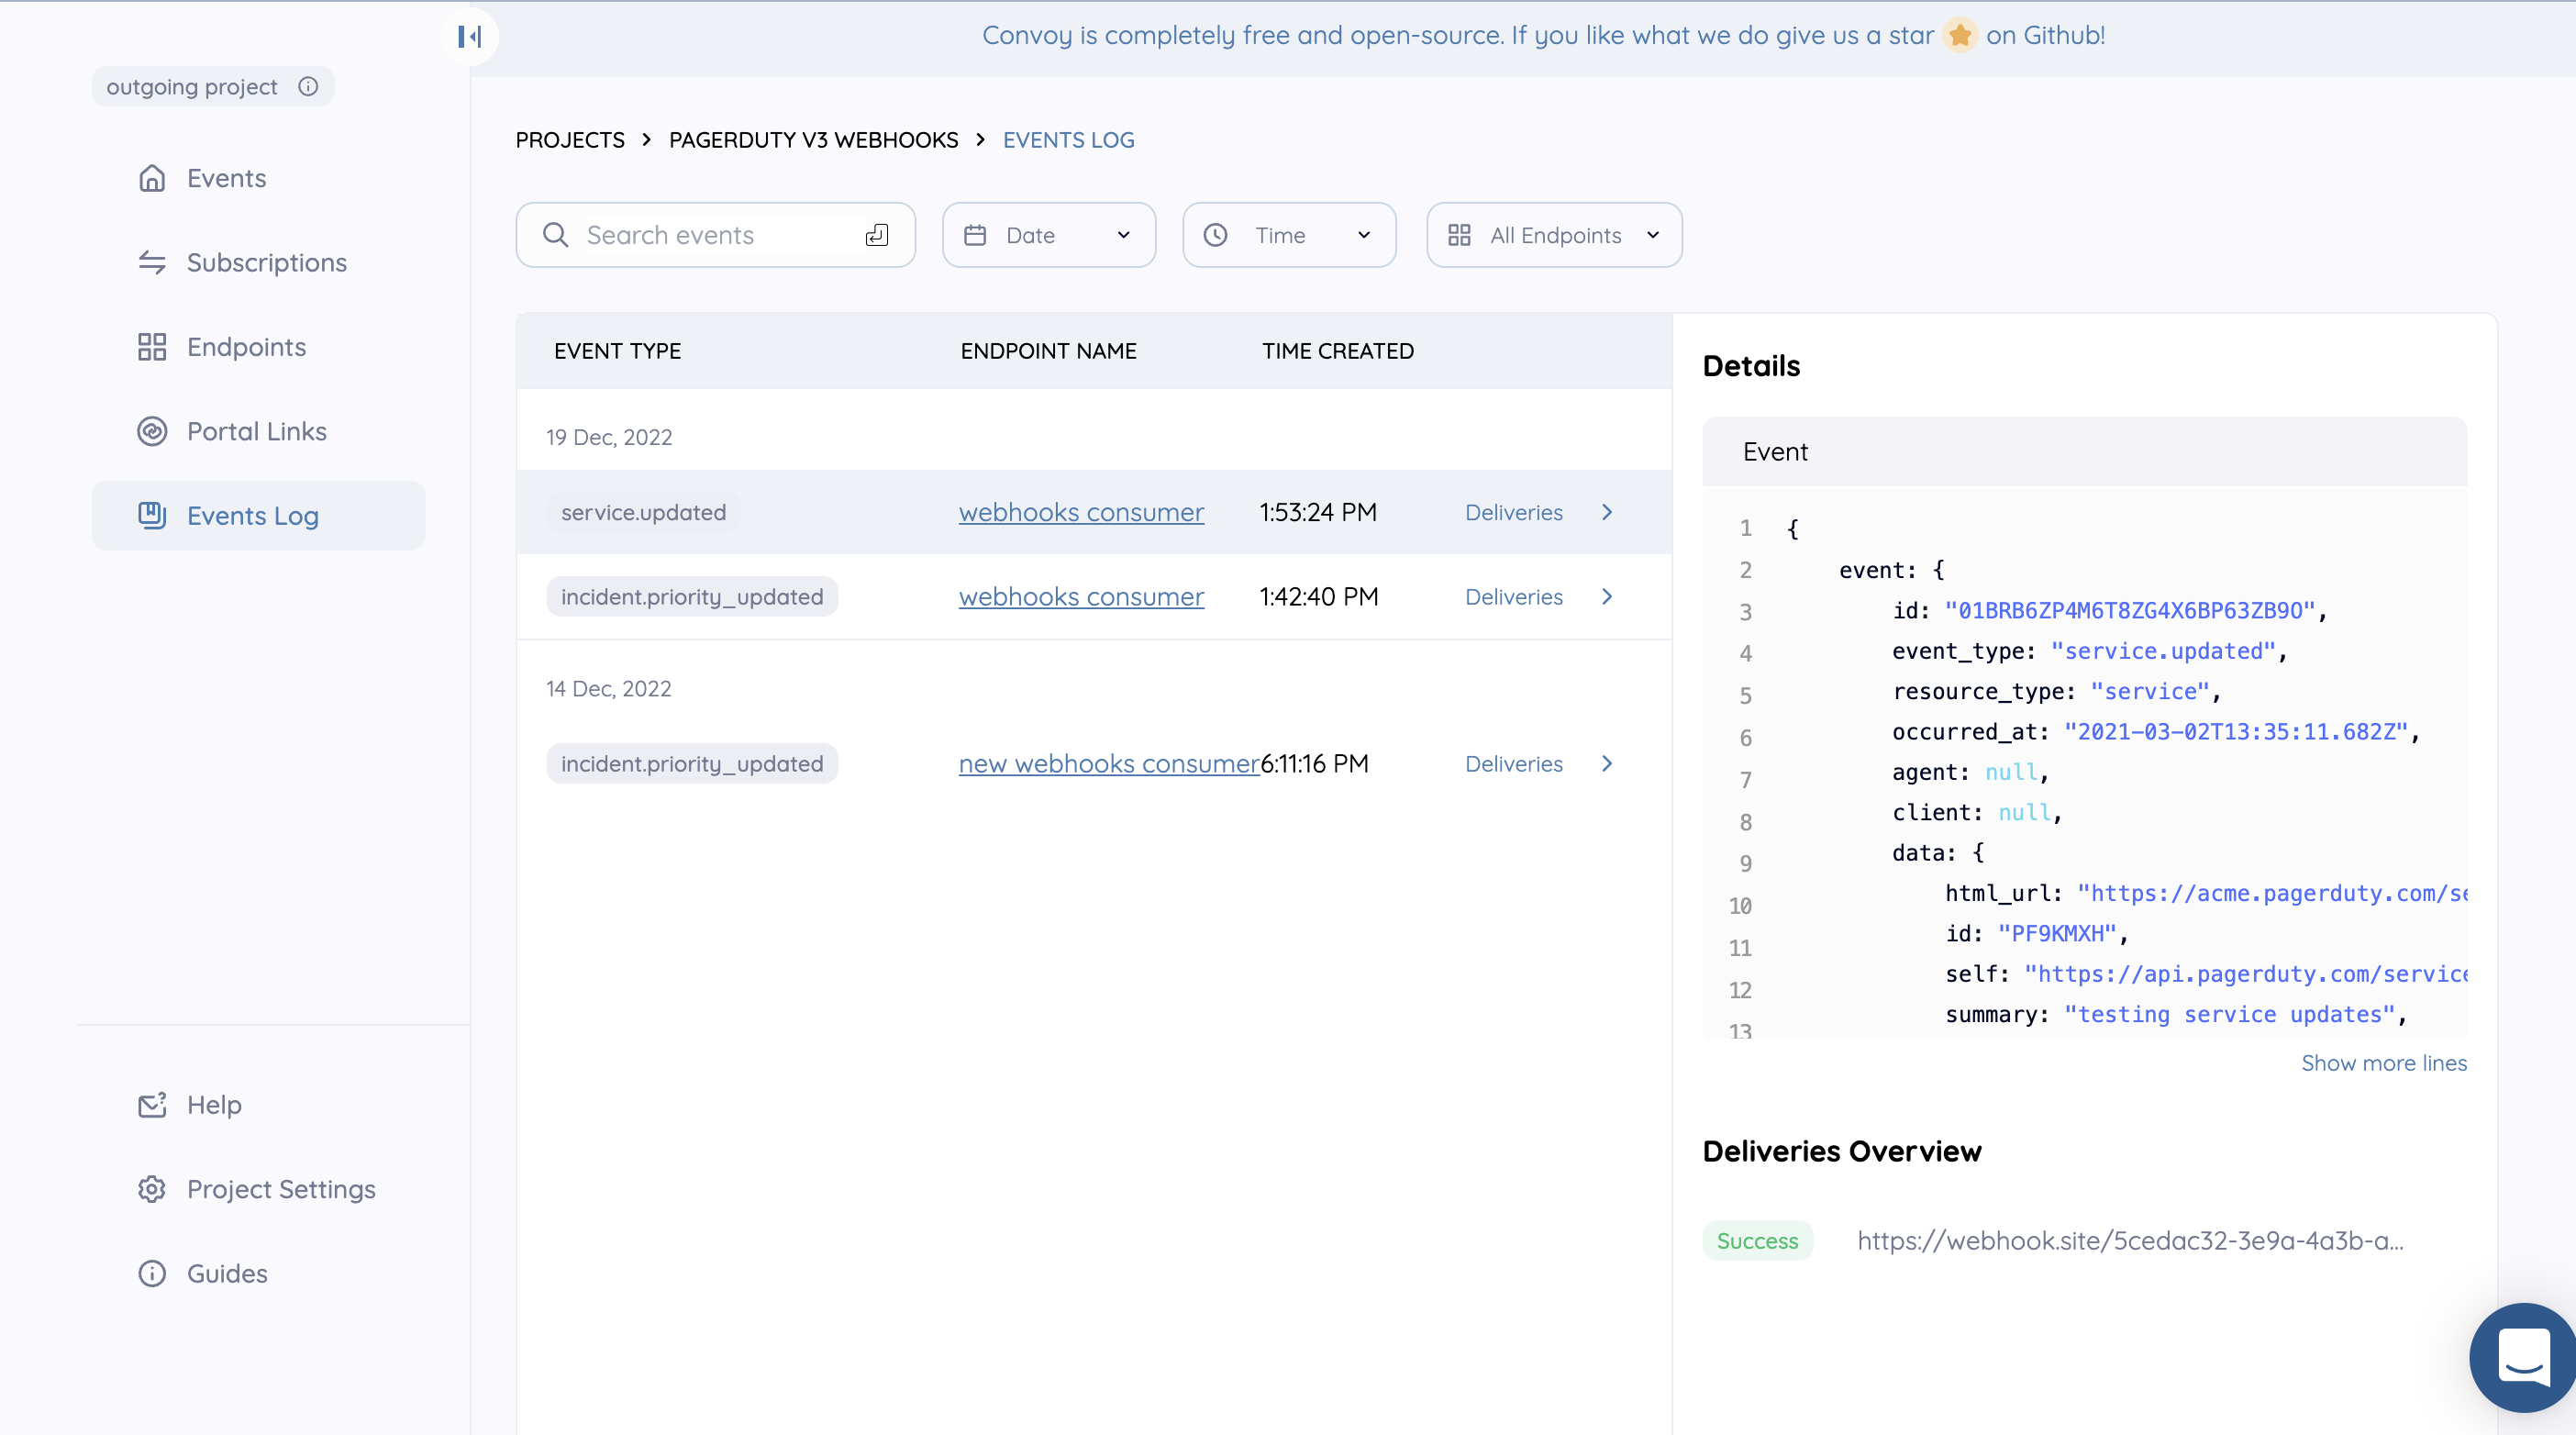Click the Search events input field
2576x1435 pixels.
pos(716,233)
